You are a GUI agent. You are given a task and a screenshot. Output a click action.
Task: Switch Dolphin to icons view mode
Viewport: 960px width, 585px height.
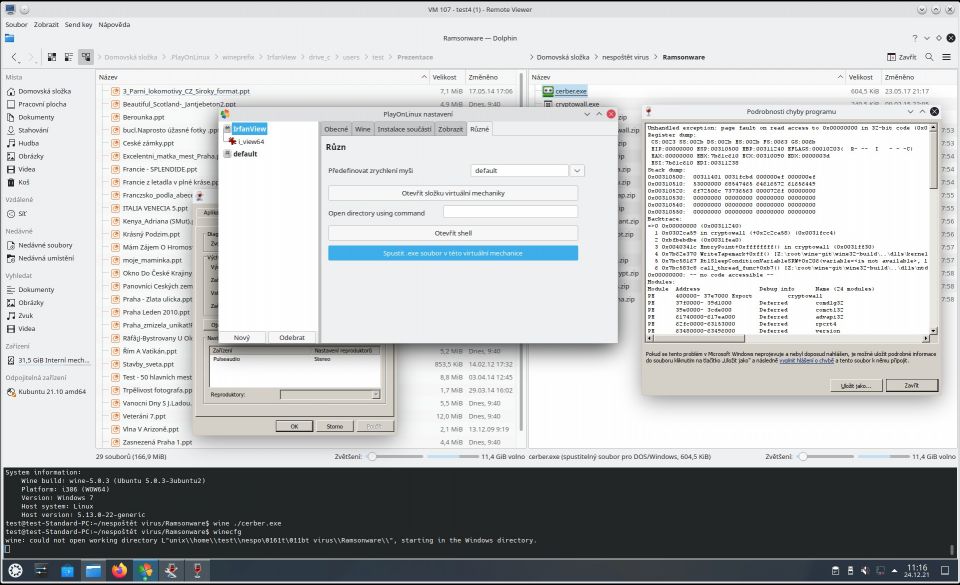click(52, 57)
